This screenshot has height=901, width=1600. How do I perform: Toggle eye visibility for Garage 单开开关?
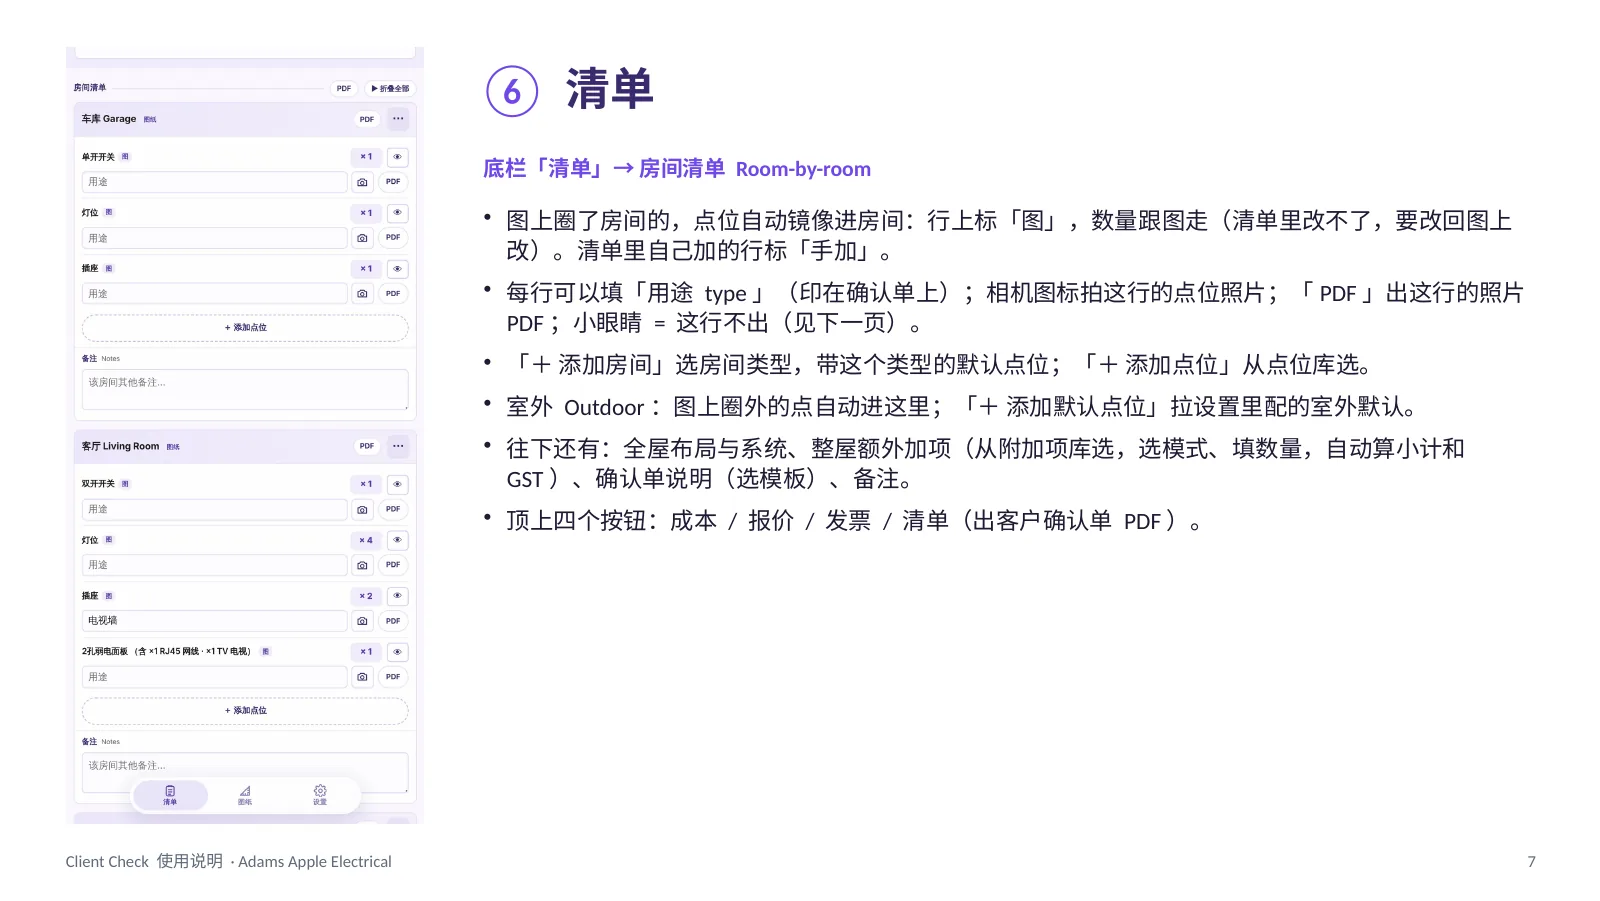pyautogui.click(x=397, y=157)
